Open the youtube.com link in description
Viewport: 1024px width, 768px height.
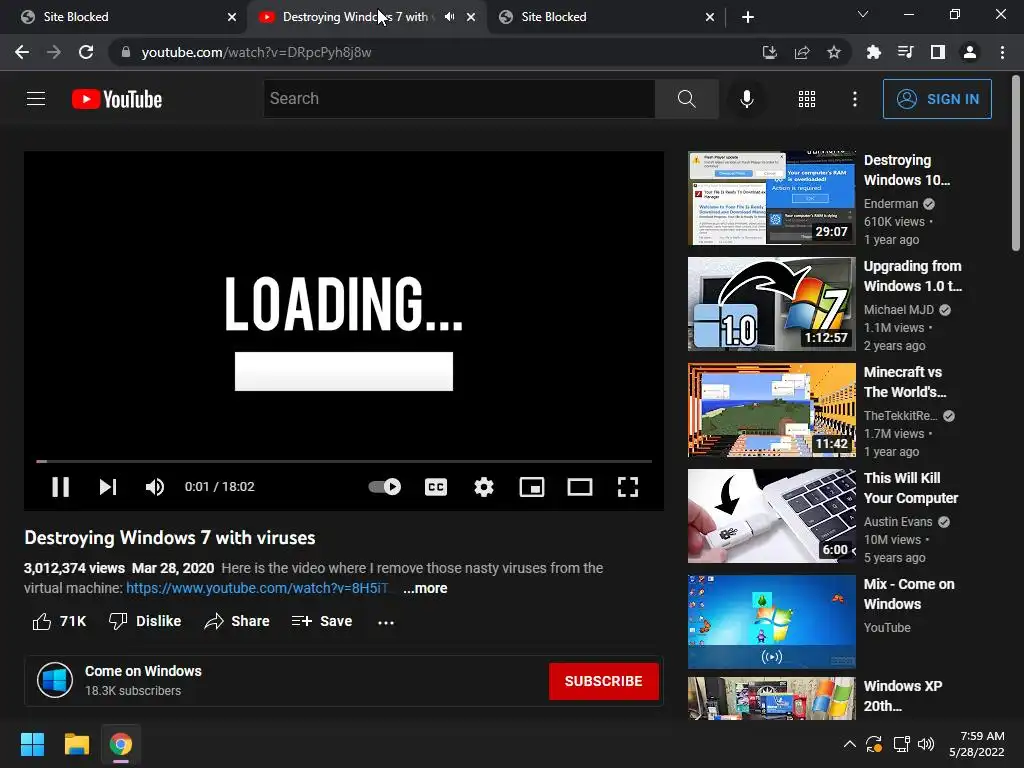(x=257, y=588)
